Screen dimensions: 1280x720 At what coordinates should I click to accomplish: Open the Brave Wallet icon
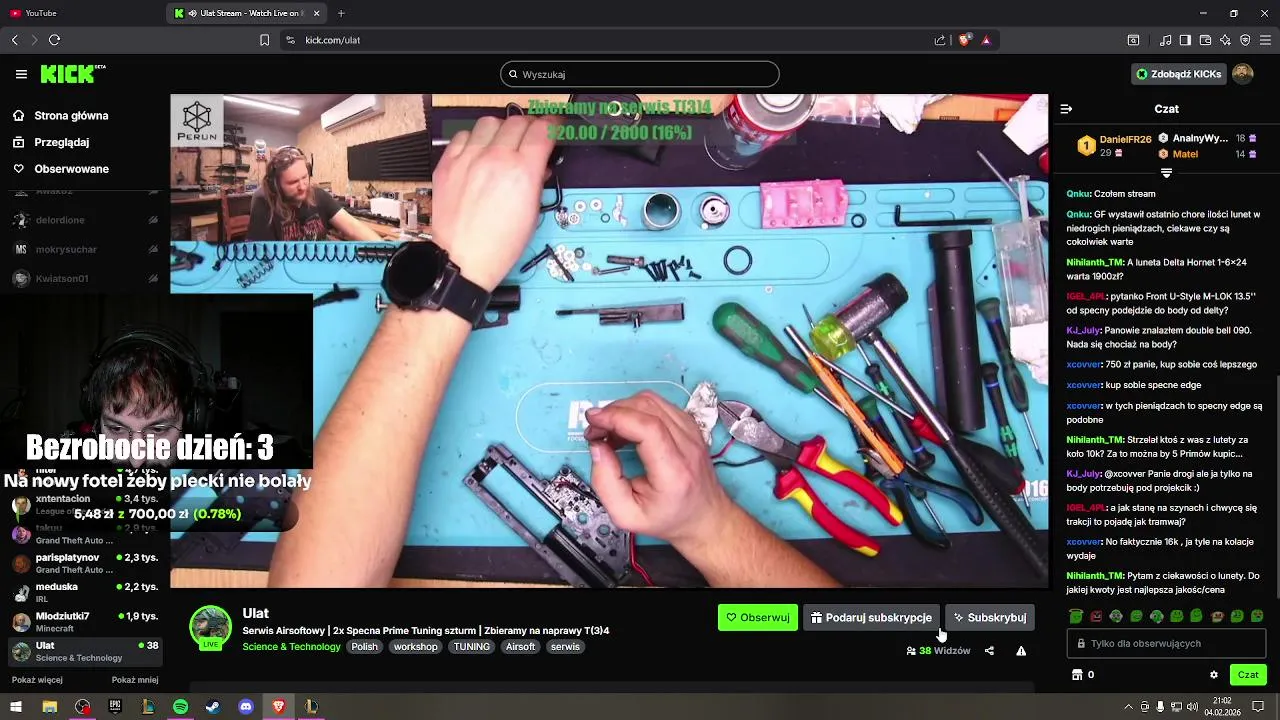(1205, 40)
